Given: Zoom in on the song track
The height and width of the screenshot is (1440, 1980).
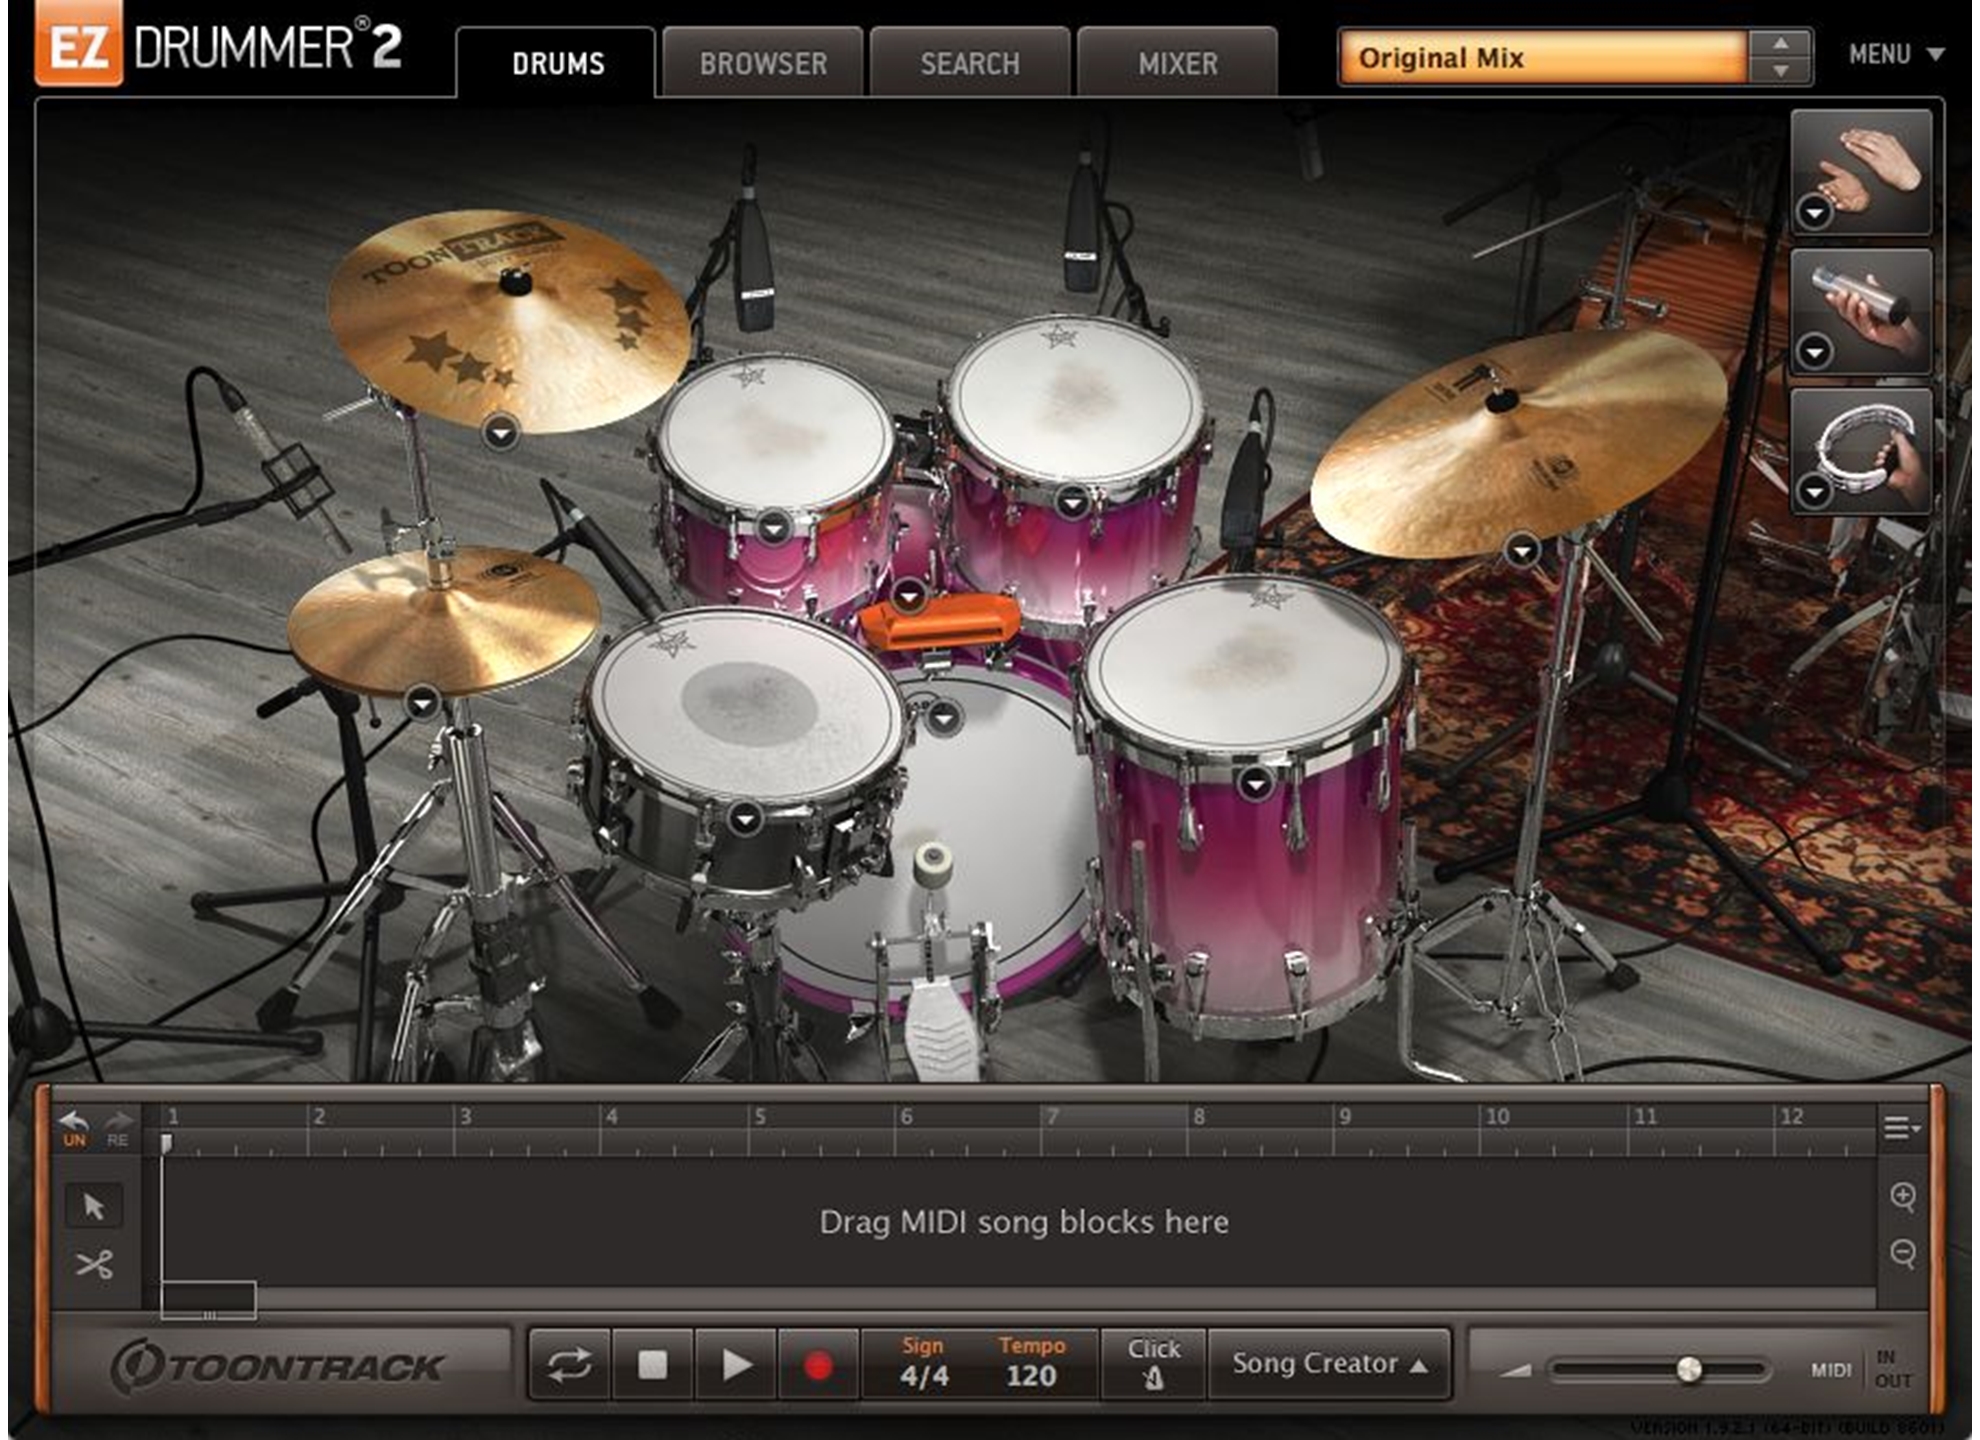Looking at the screenshot, I should tap(1903, 1196).
